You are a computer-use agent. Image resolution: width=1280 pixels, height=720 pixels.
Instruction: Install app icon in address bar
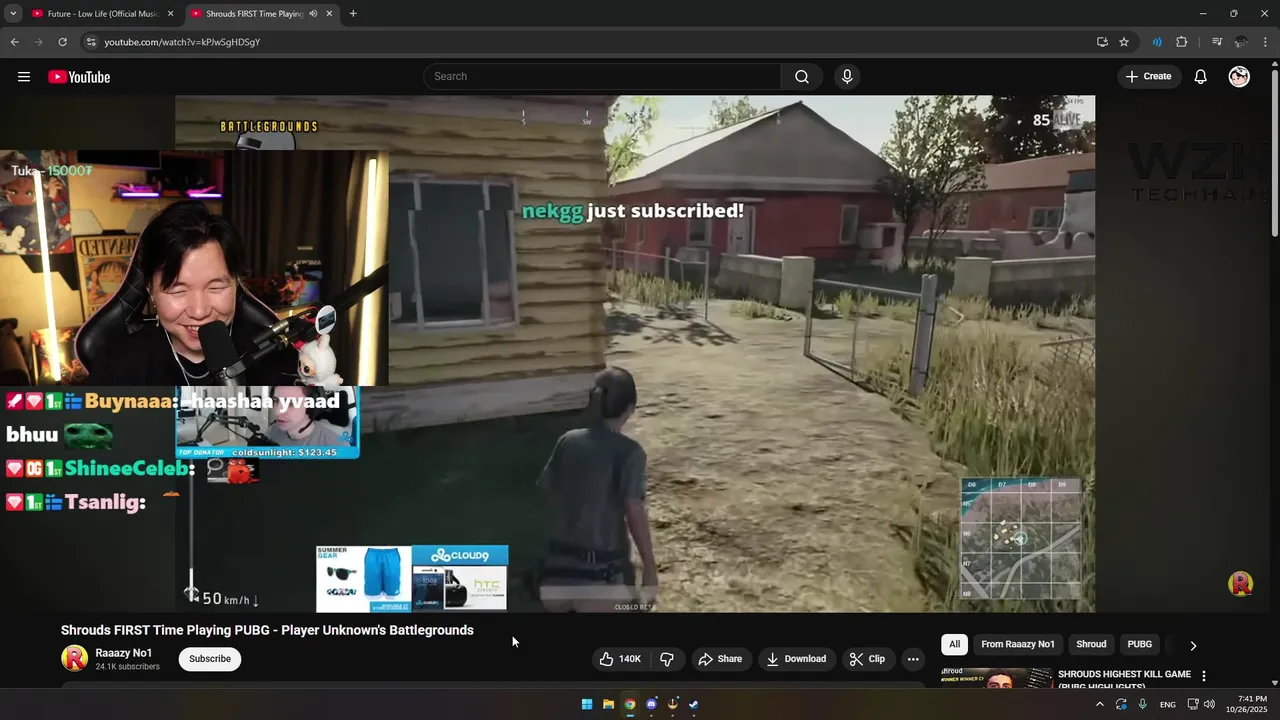click(1102, 42)
